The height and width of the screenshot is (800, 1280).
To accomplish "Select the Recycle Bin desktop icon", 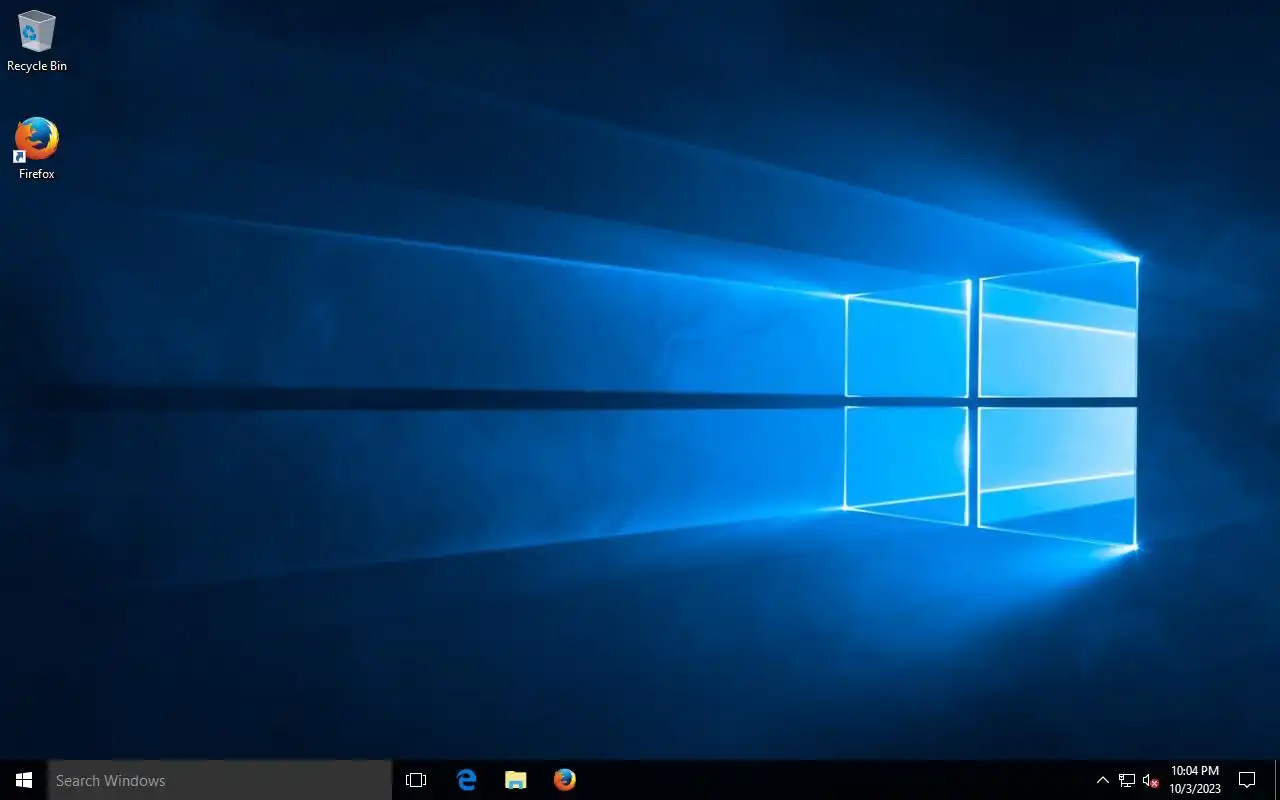I will click(x=37, y=41).
